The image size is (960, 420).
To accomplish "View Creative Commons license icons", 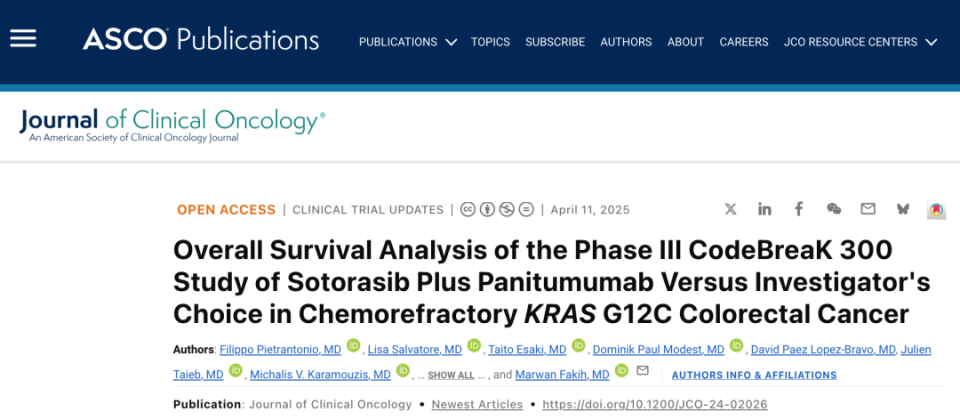I will [x=497, y=209].
